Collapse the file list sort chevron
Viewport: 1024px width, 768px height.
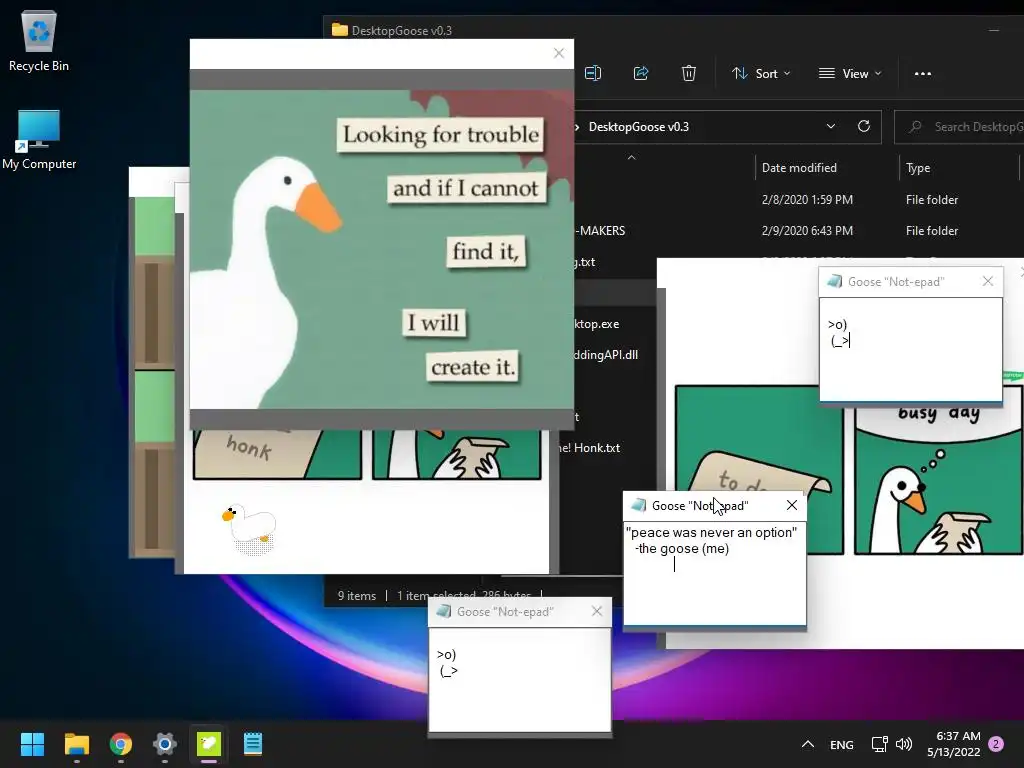pyautogui.click(x=632, y=157)
